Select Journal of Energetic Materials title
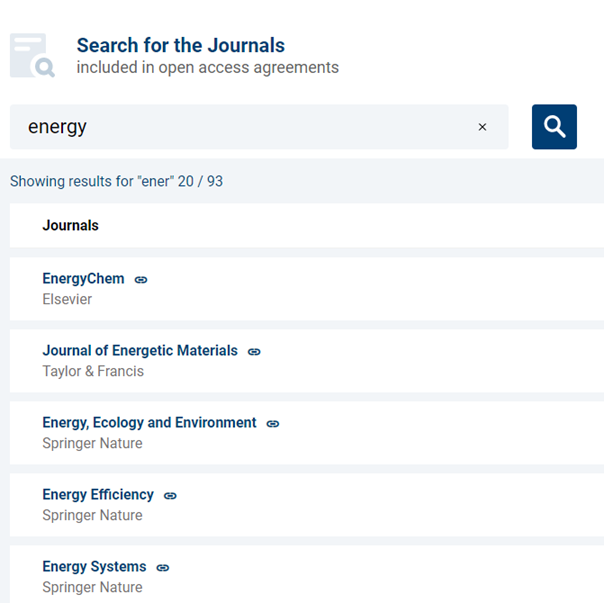 tap(140, 351)
